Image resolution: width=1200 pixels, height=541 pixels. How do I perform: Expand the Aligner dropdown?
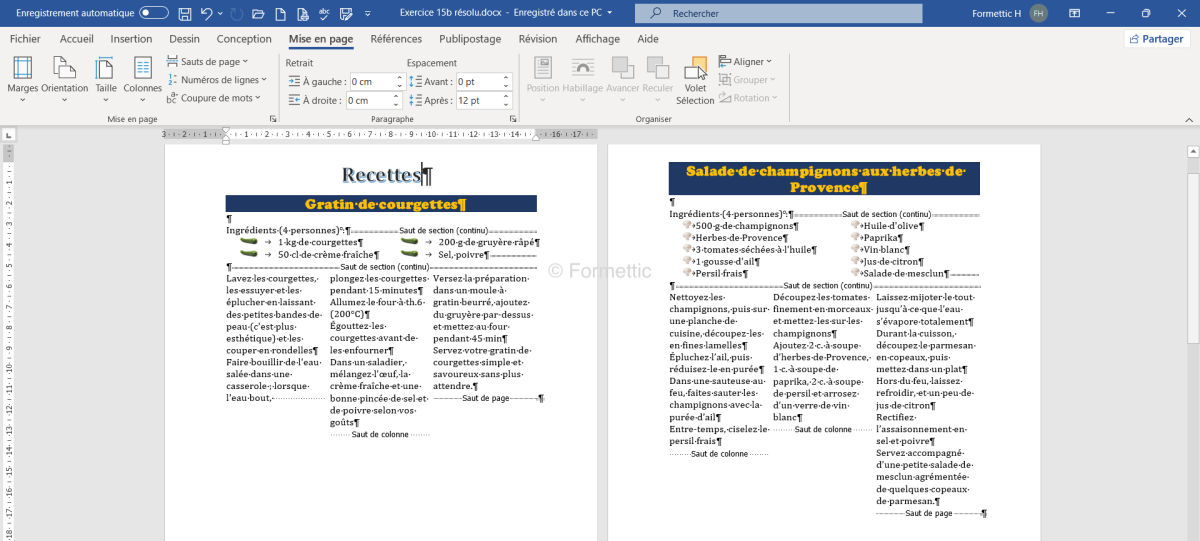(x=748, y=62)
